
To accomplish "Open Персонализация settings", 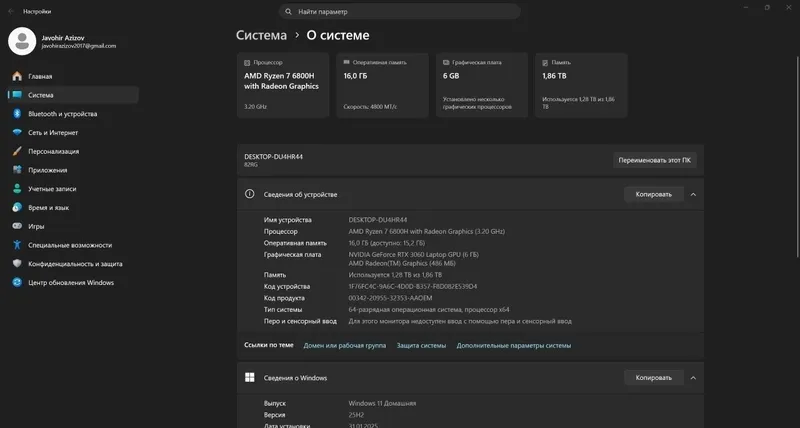I will pos(73,151).
